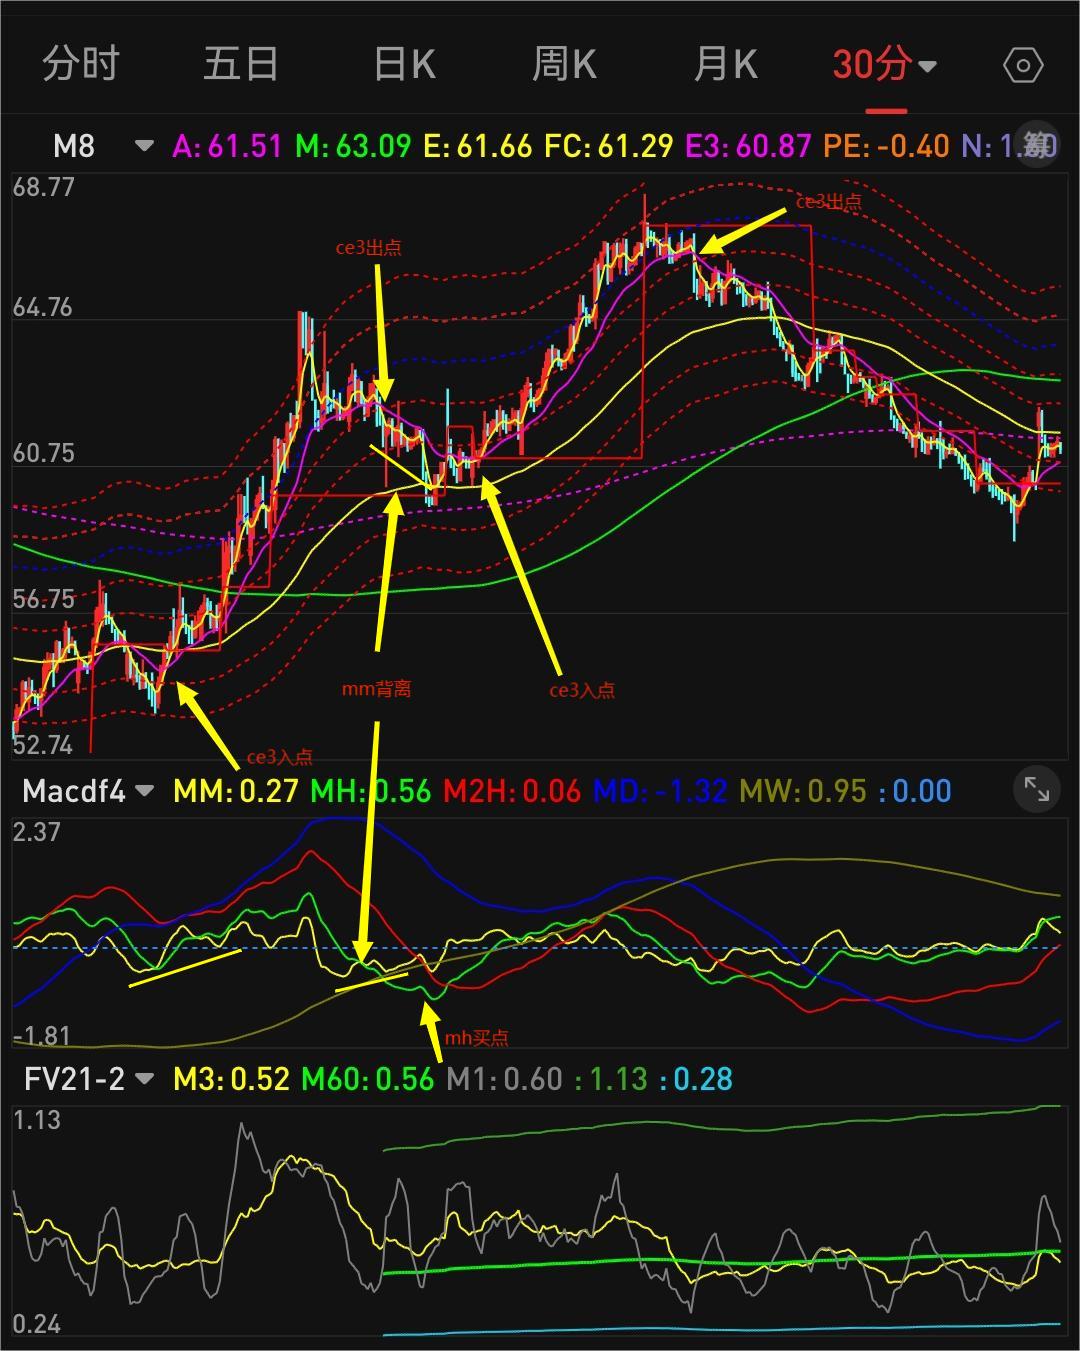Click the M2H: 0.06 value
Viewport: 1080px width, 1351px height.
coord(512,791)
